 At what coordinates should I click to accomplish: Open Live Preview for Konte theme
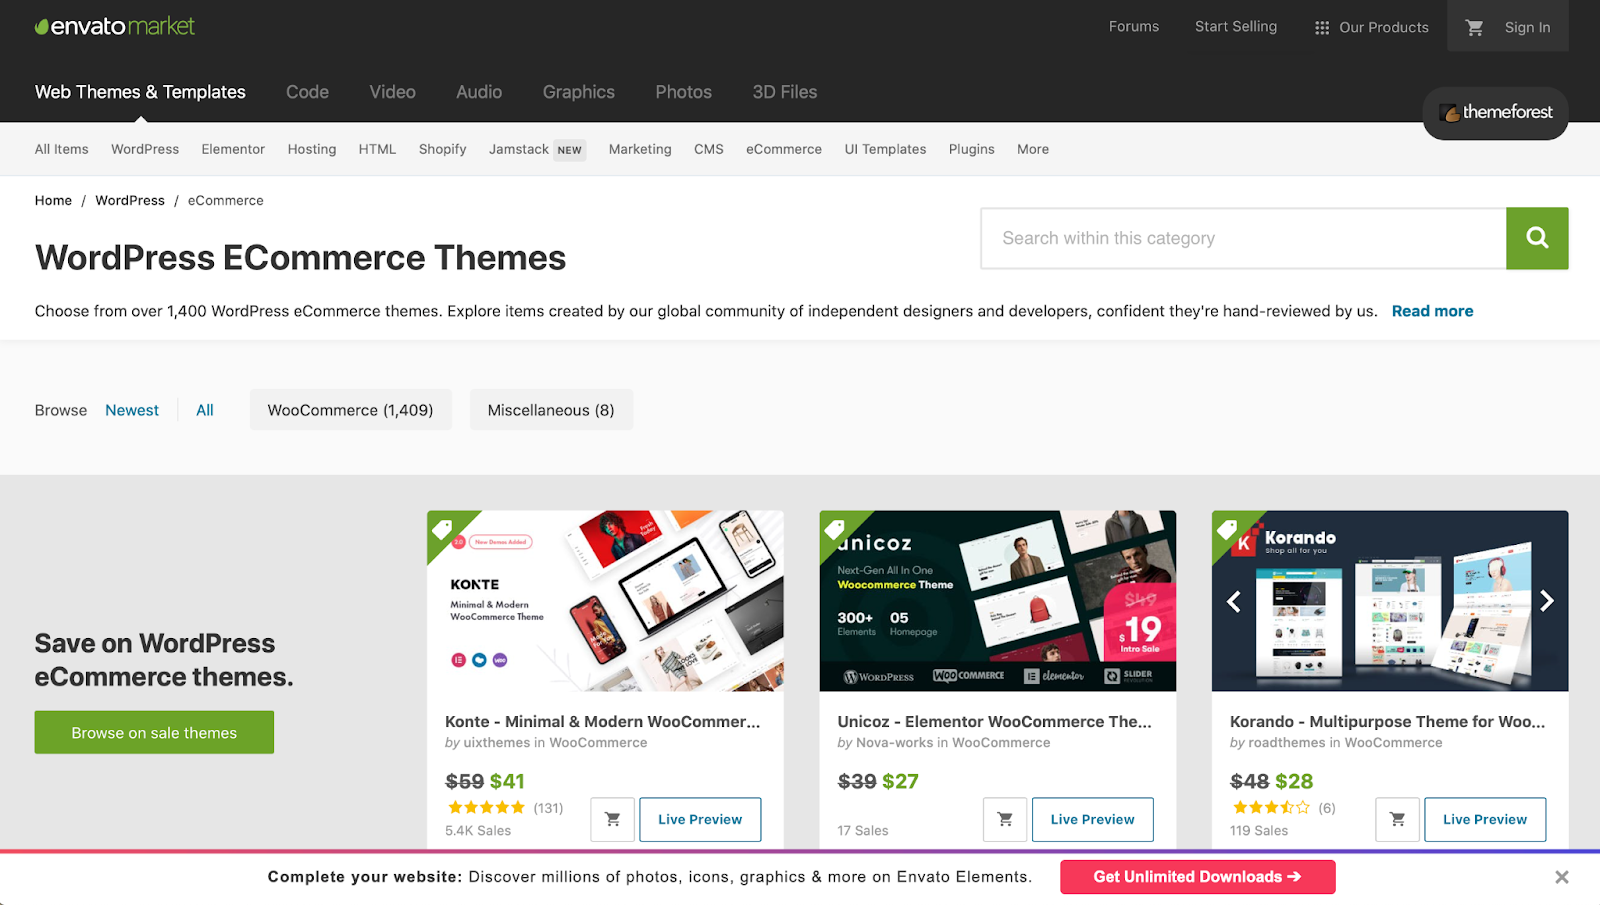pyautogui.click(x=700, y=819)
